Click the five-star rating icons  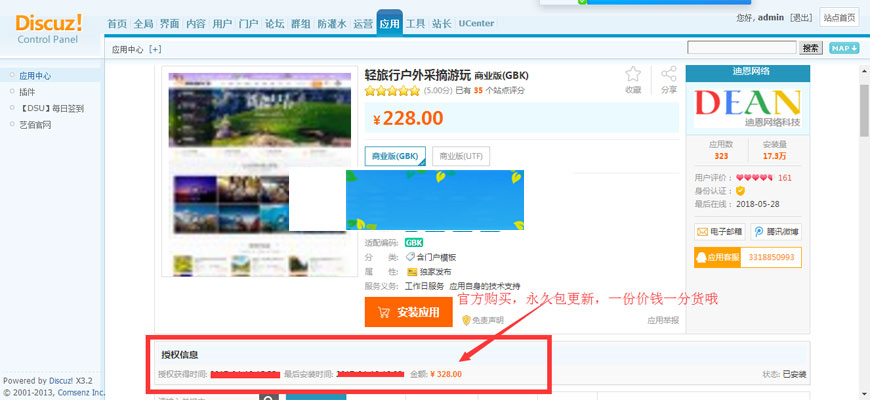tap(391, 90)
